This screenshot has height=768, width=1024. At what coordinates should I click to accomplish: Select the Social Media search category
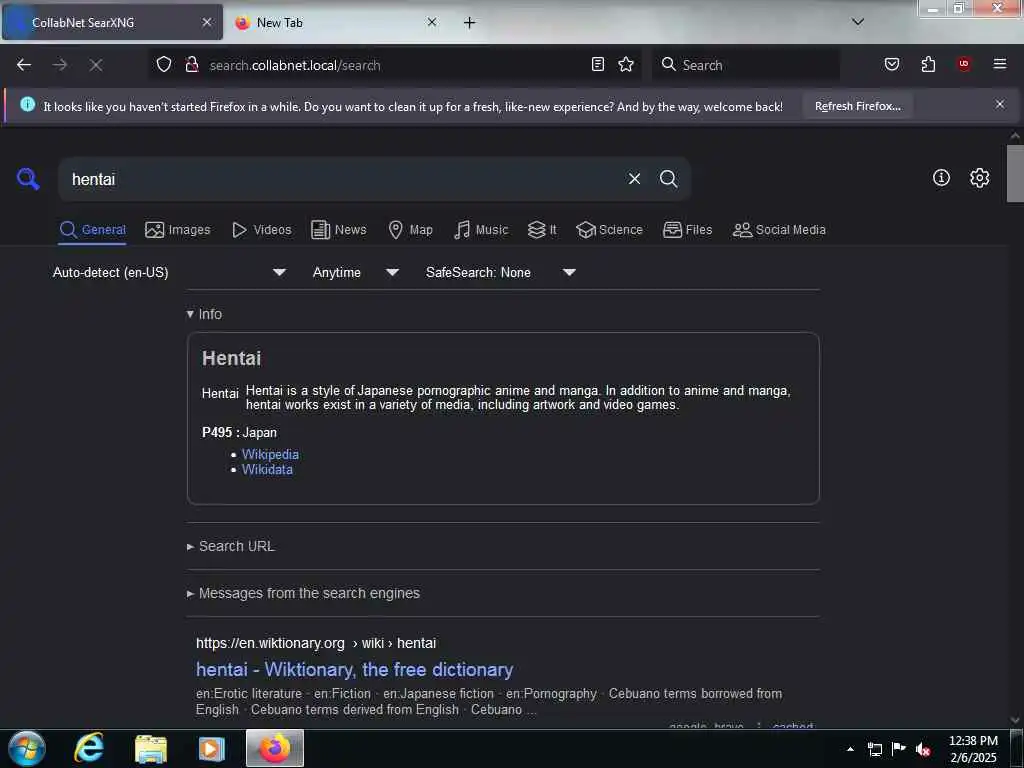(779, 230)
